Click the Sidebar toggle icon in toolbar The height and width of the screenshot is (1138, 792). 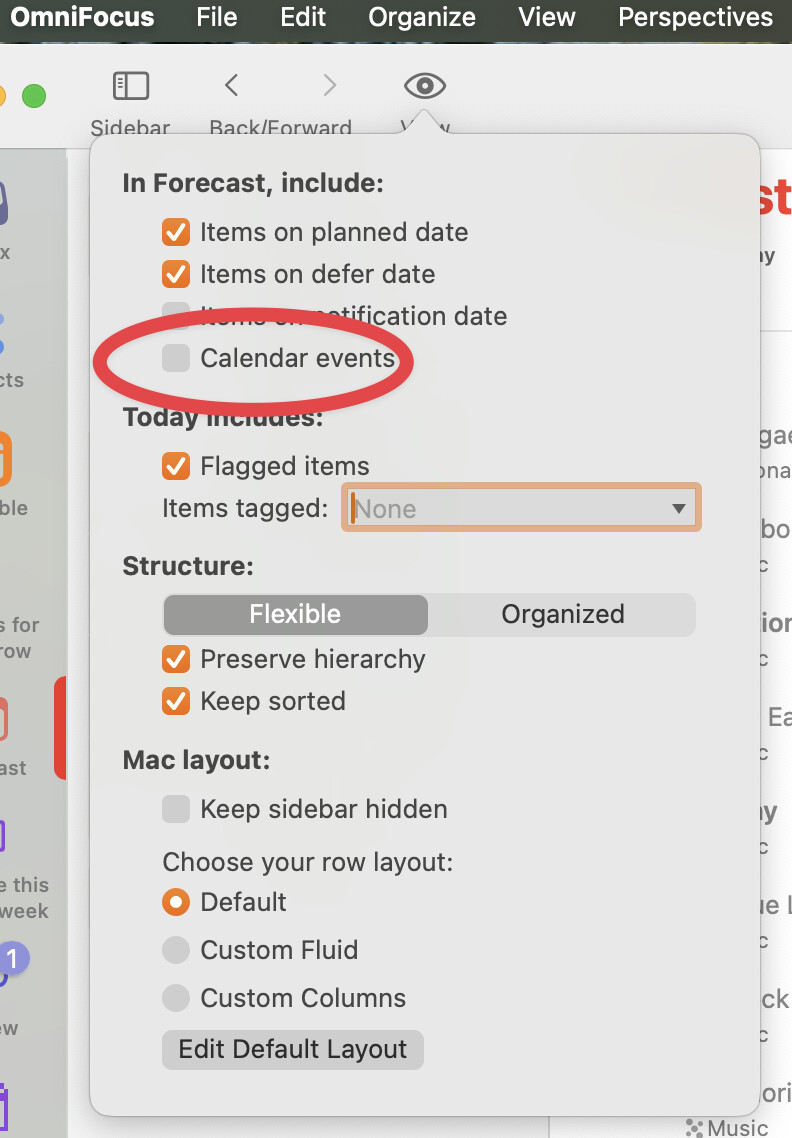click(x=130, y=86)
